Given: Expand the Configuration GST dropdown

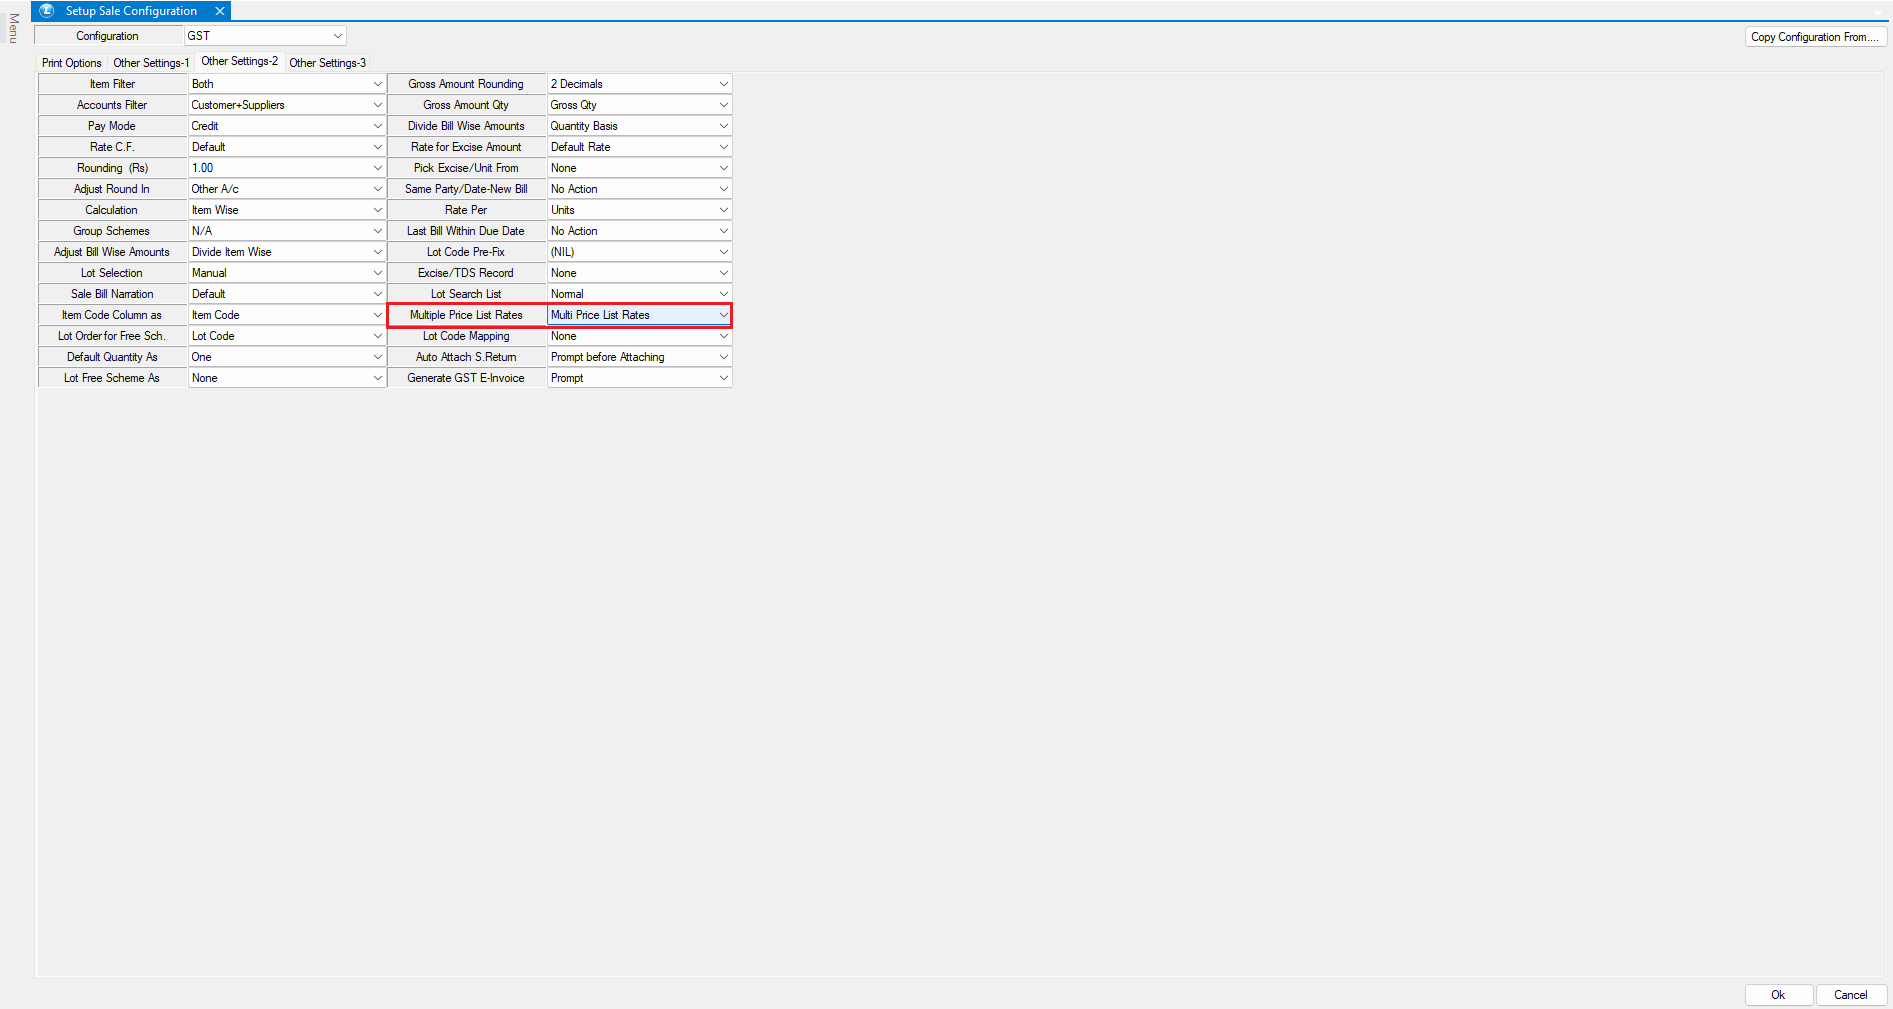Looking at the screenshot, I should point(337,36).
